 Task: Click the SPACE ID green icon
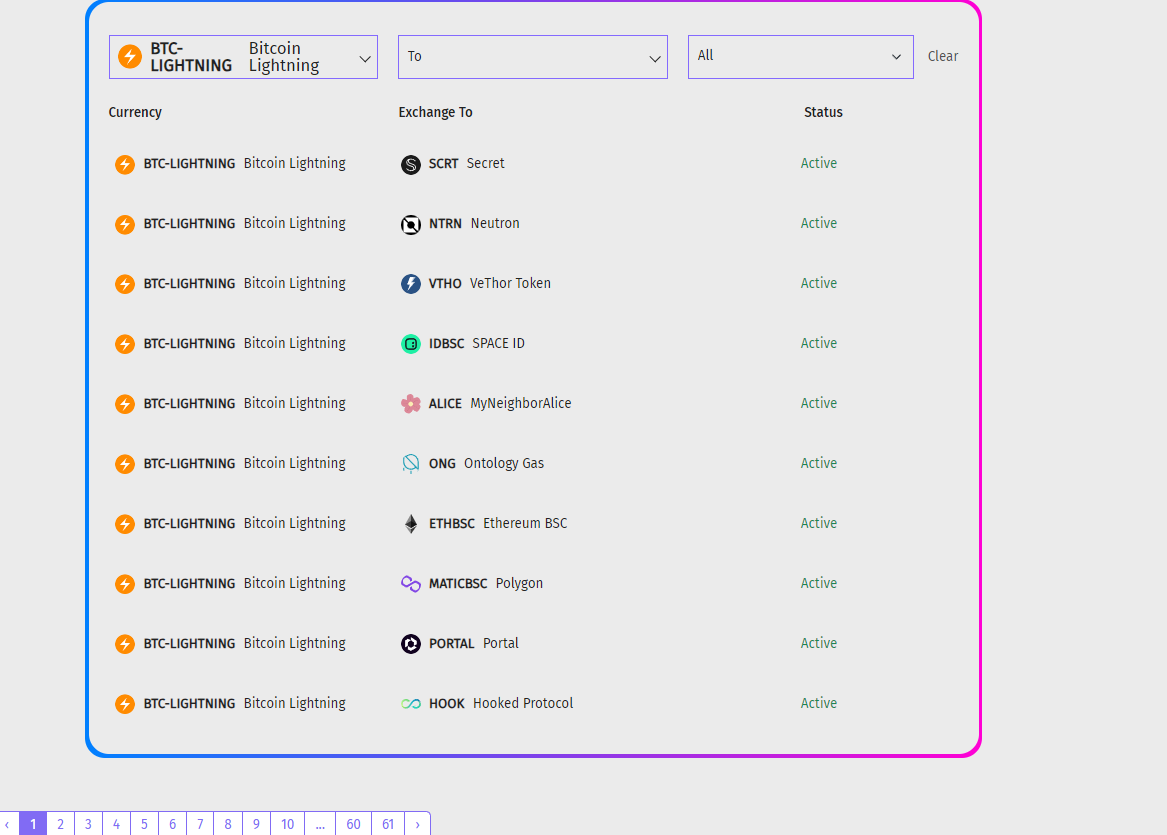pyautogui.click(x=411, y=344)
